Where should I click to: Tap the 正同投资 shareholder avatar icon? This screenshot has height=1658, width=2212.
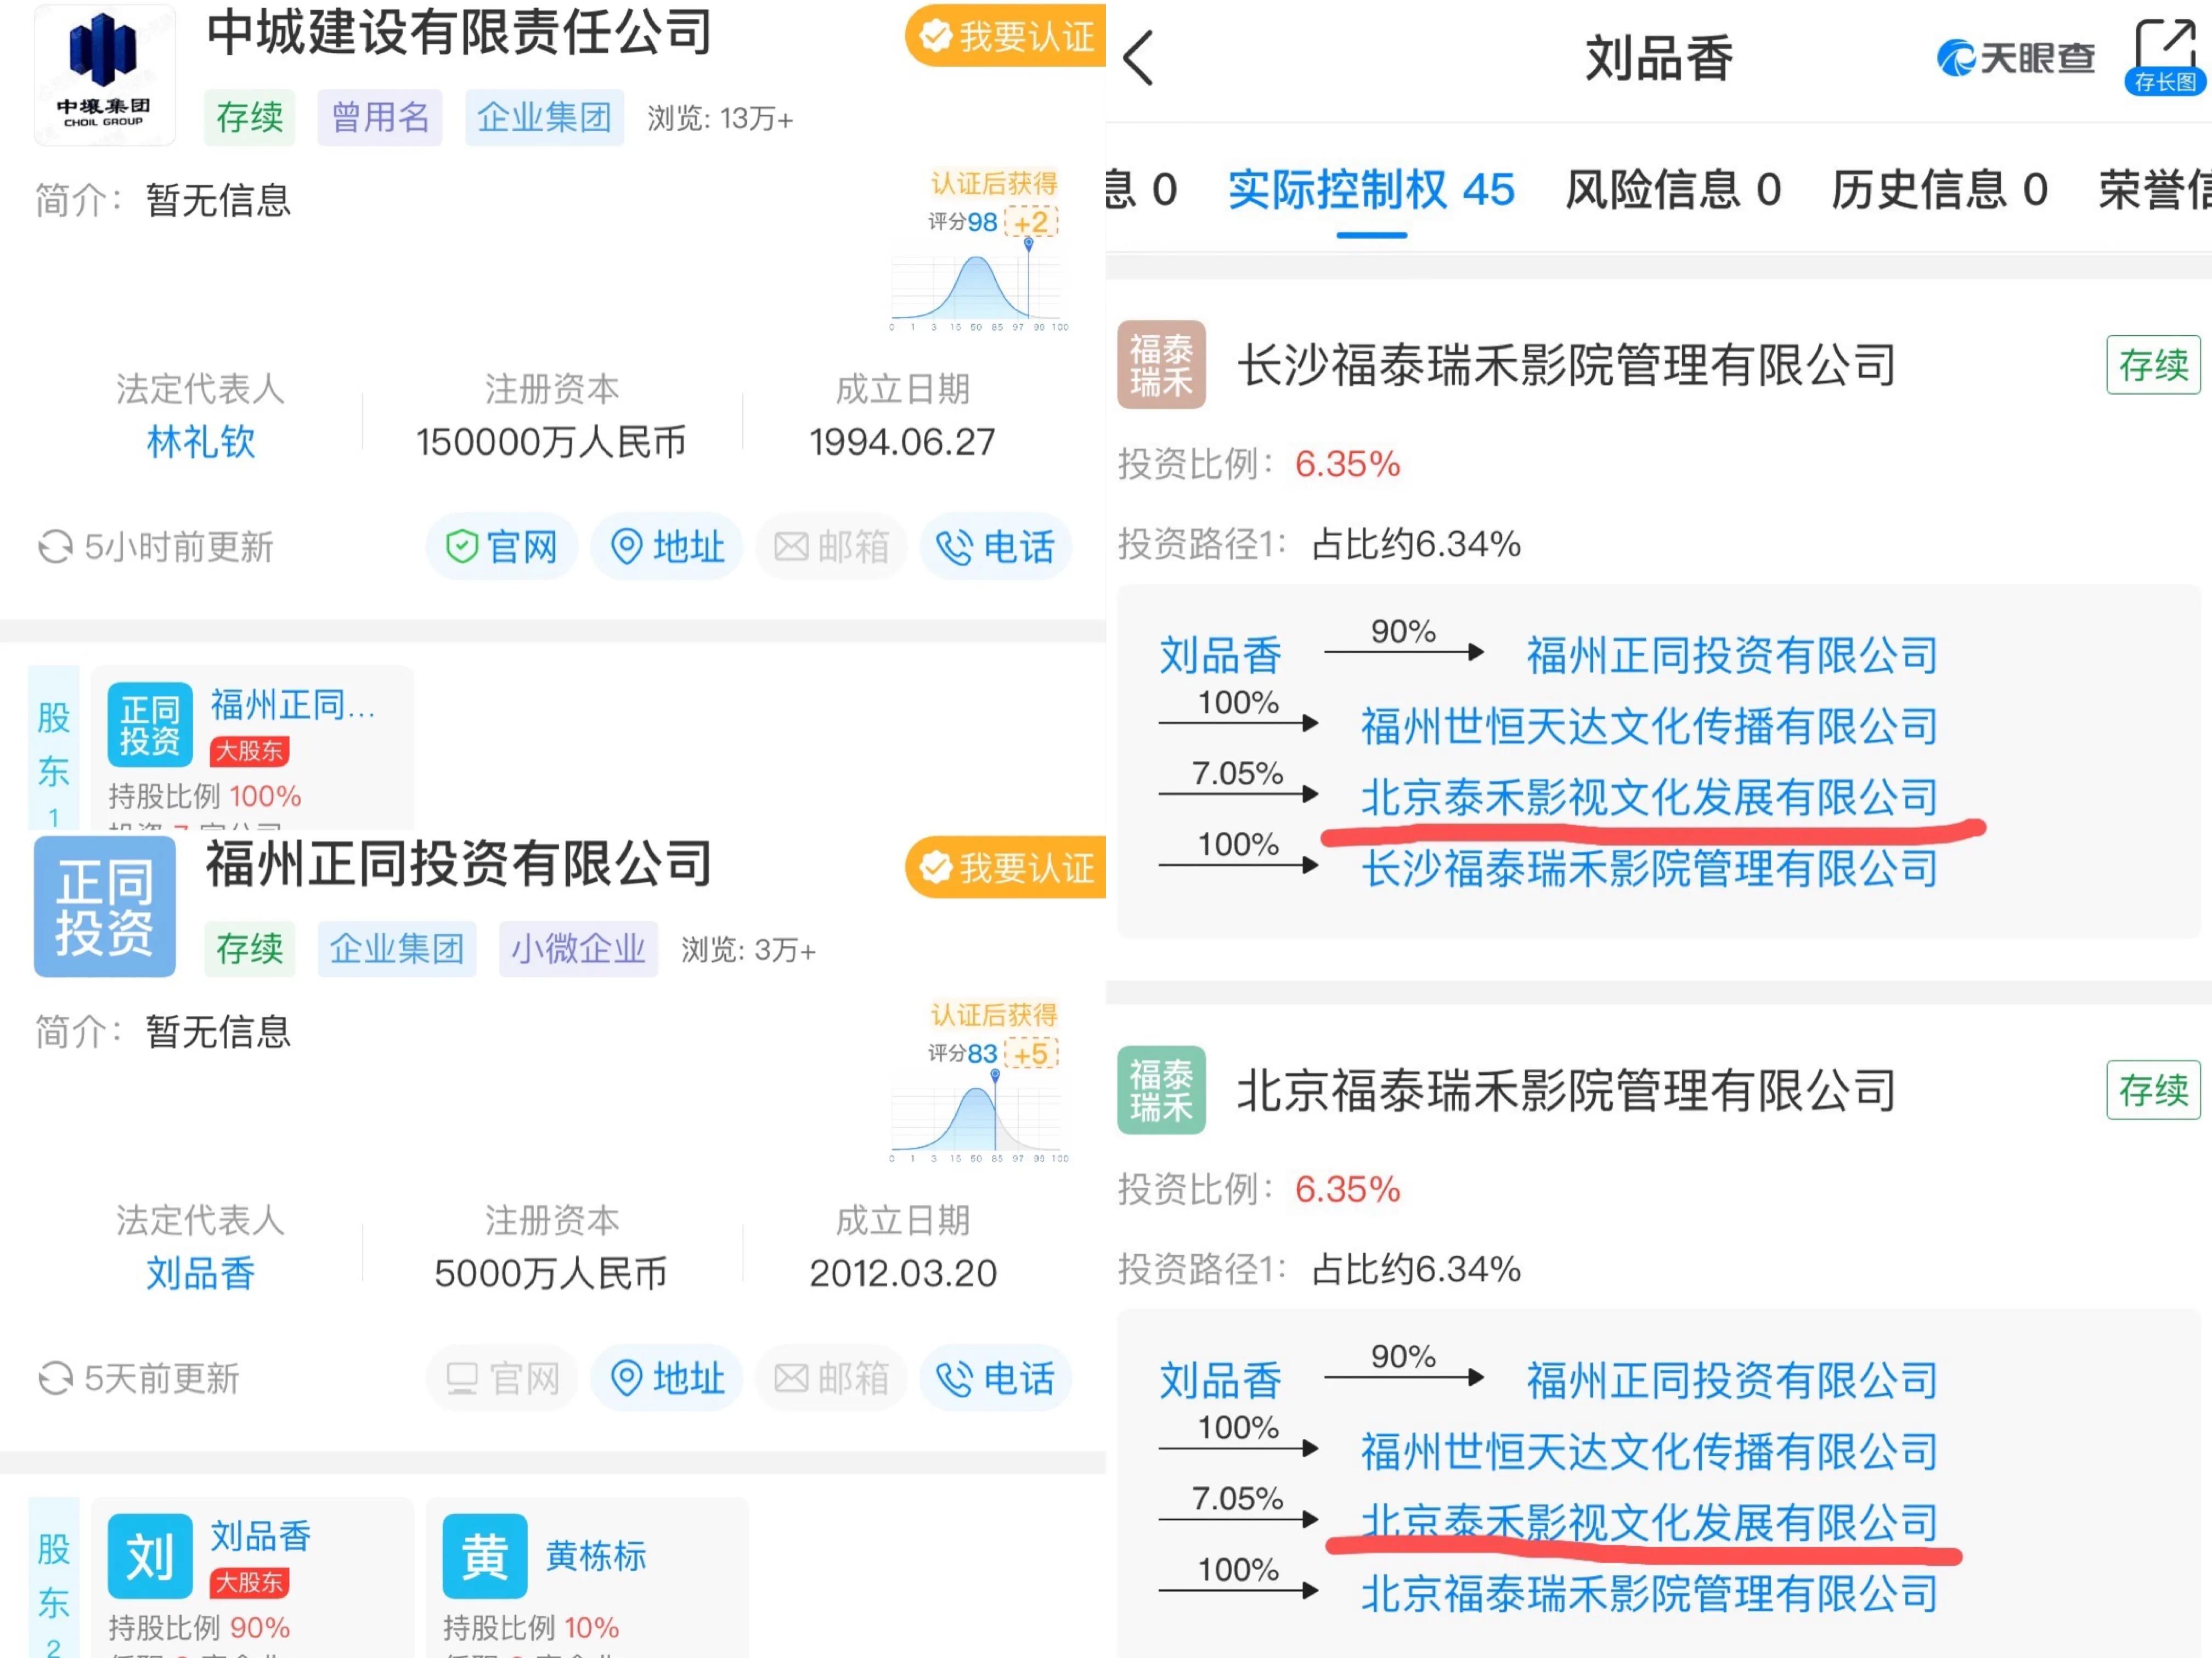coord(150,725)
